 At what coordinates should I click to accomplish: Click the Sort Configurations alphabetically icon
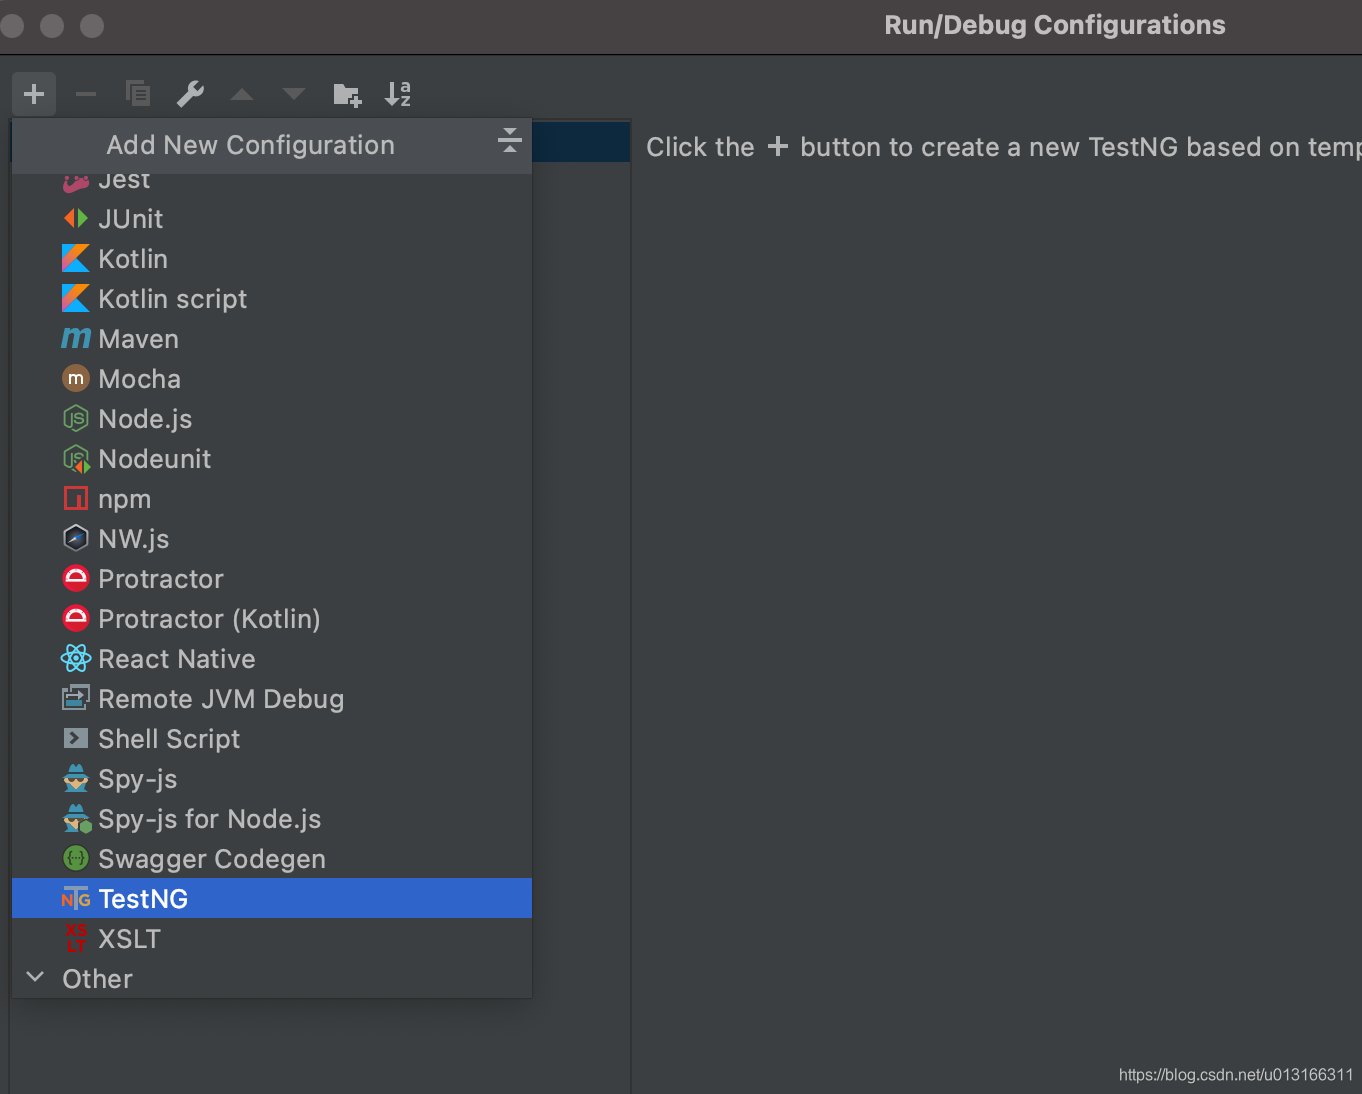click(398, 94)
